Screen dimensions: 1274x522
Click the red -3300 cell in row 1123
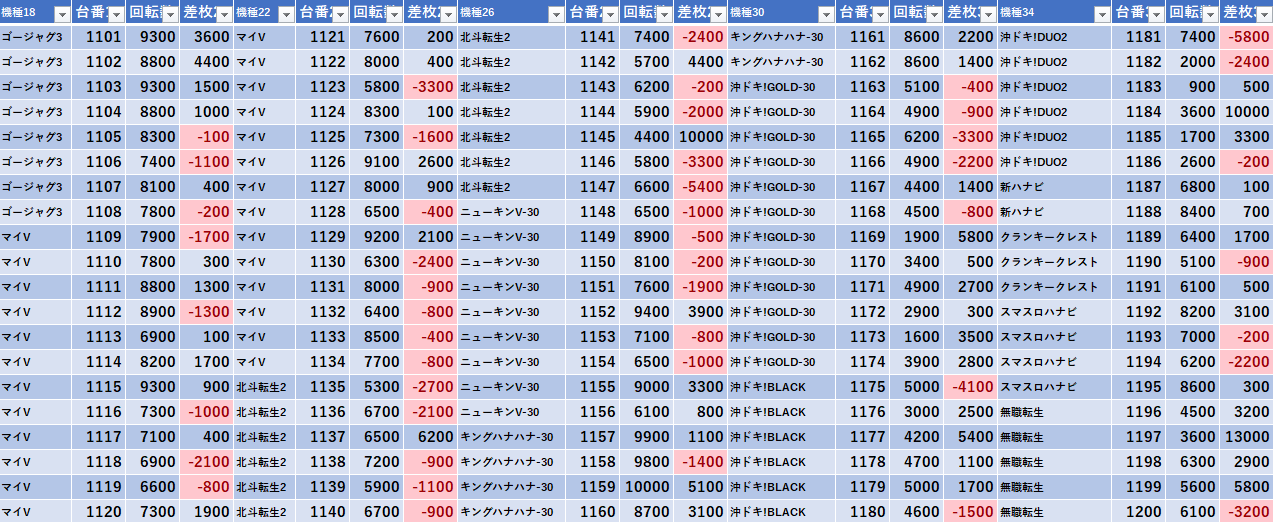[x=431, y=87]
